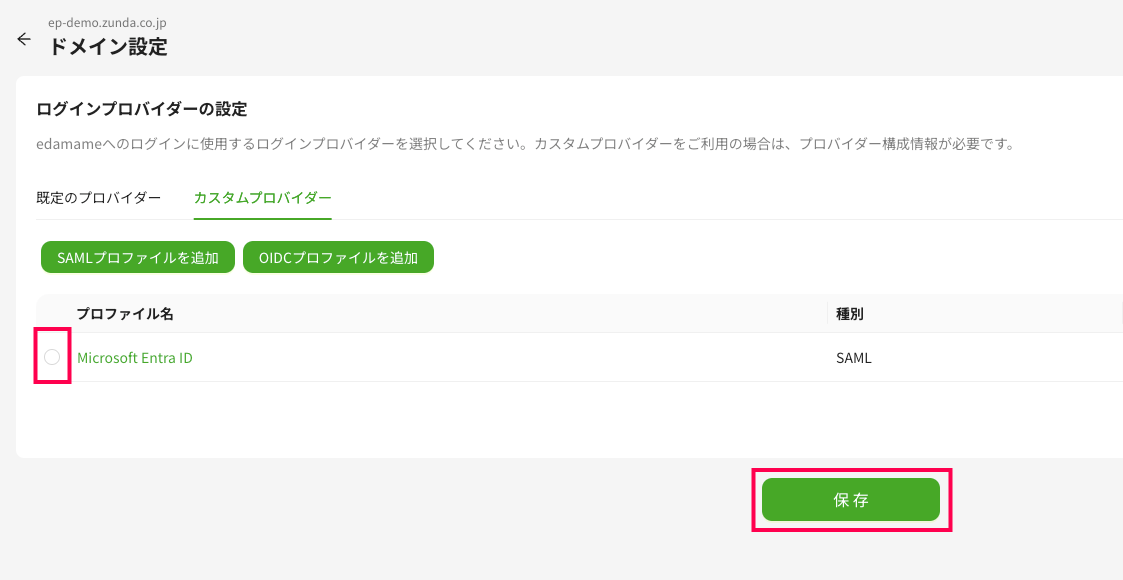This screenshot has height=580, width=1123.
Task: Click the OIDCプロファイルを追加 button
Action: [x=338, y=257]
